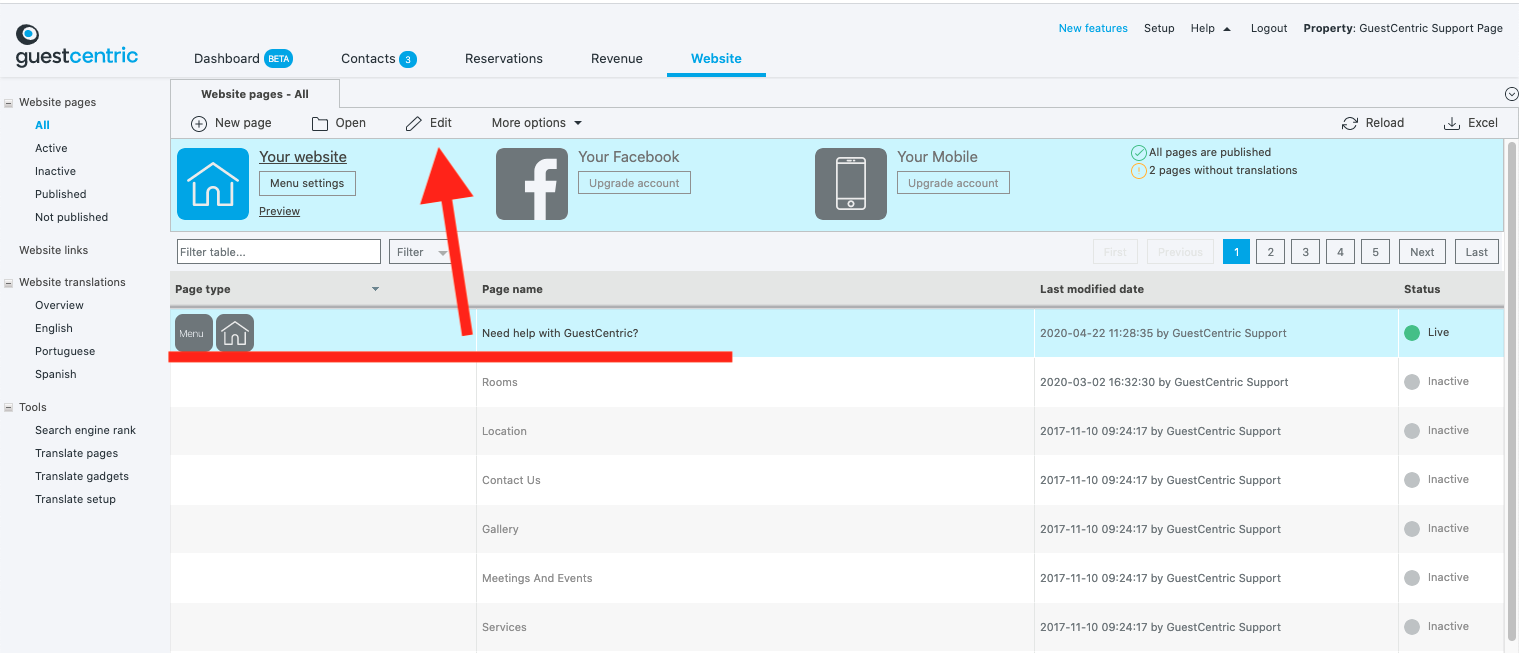Viewport: 1519px width, 653px height.
Task: Click the blue Your website house icon
Action: coord(213,184)
